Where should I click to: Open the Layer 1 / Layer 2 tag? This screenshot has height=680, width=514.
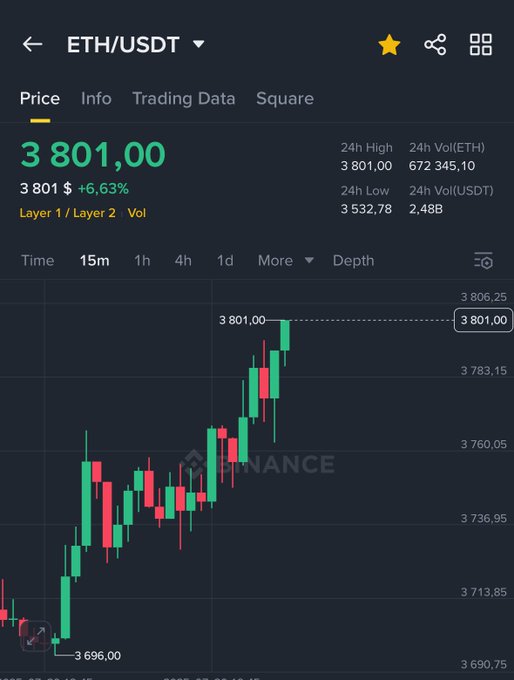tap(68, 213)
